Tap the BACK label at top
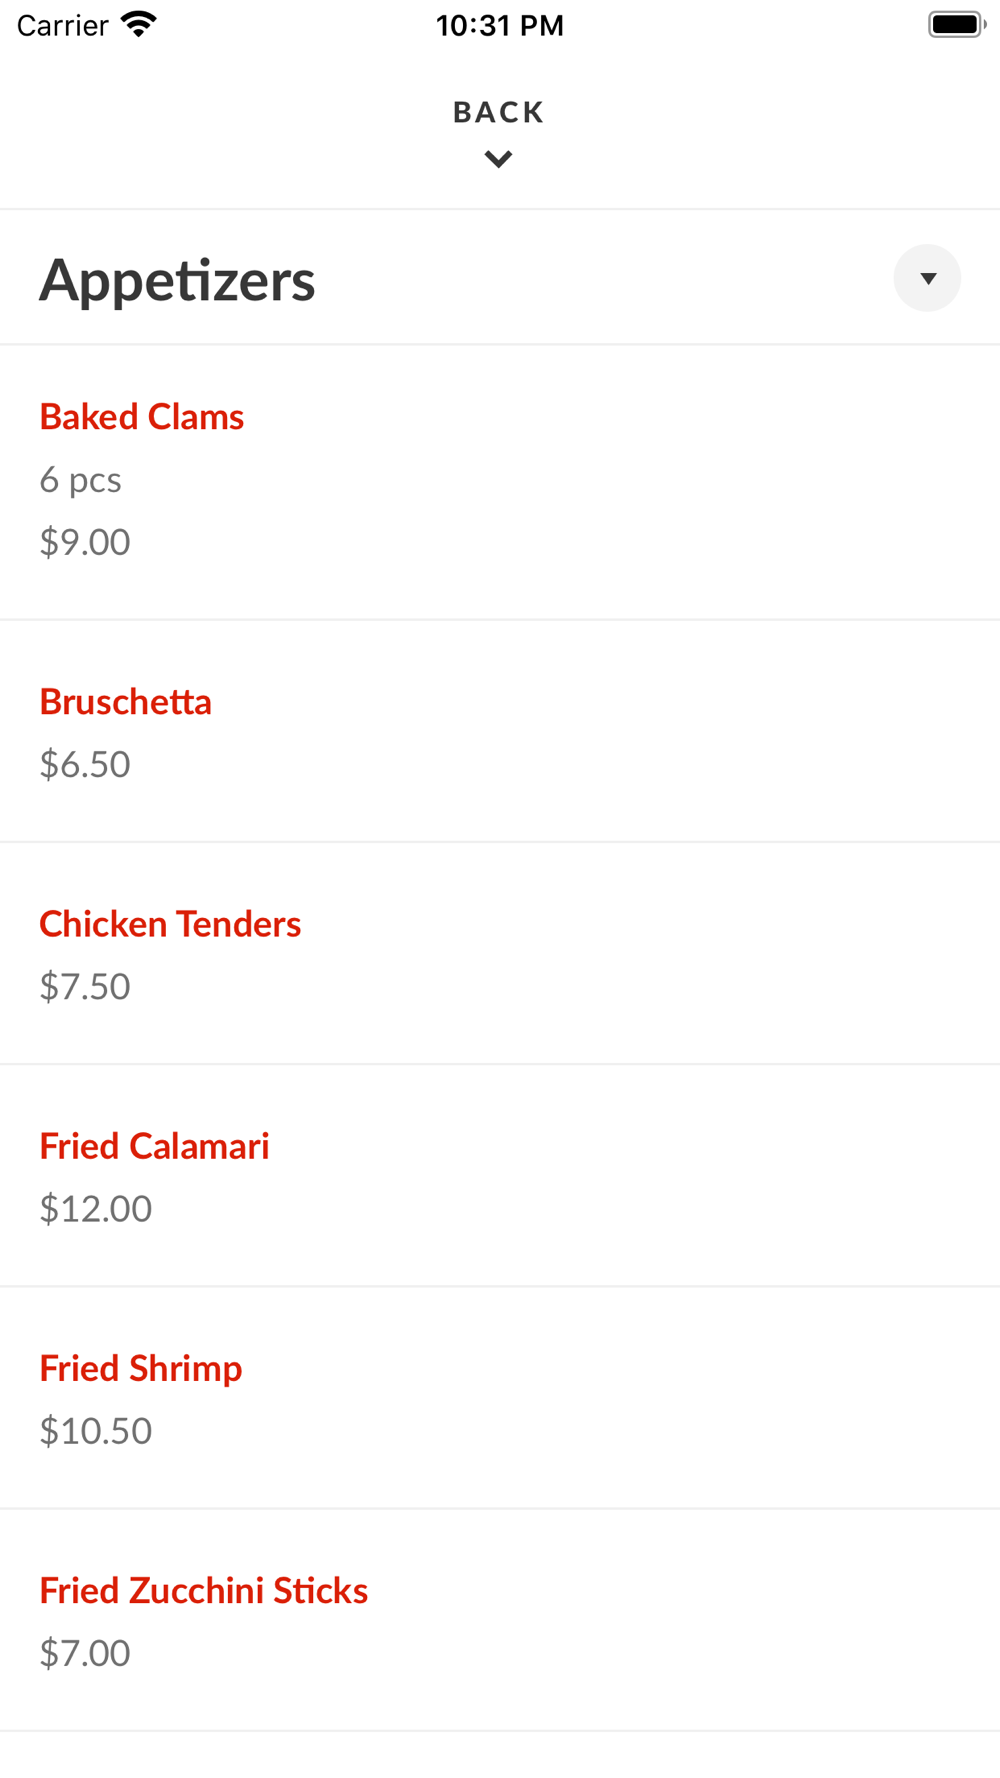This screenshot has height=1778, width=1000. 498,112
